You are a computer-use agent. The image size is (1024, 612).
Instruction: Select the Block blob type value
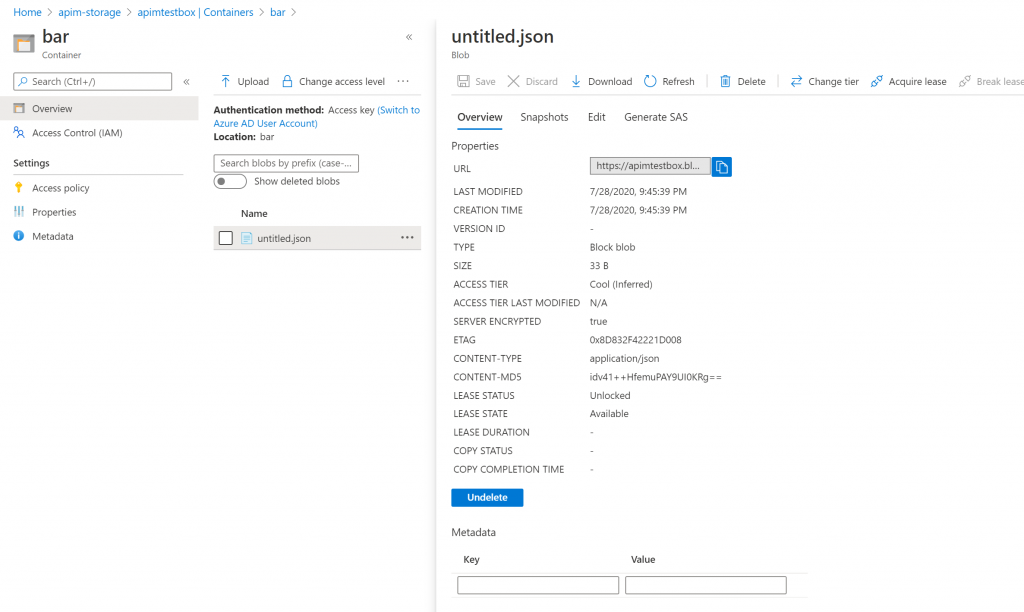click(613, 247)
